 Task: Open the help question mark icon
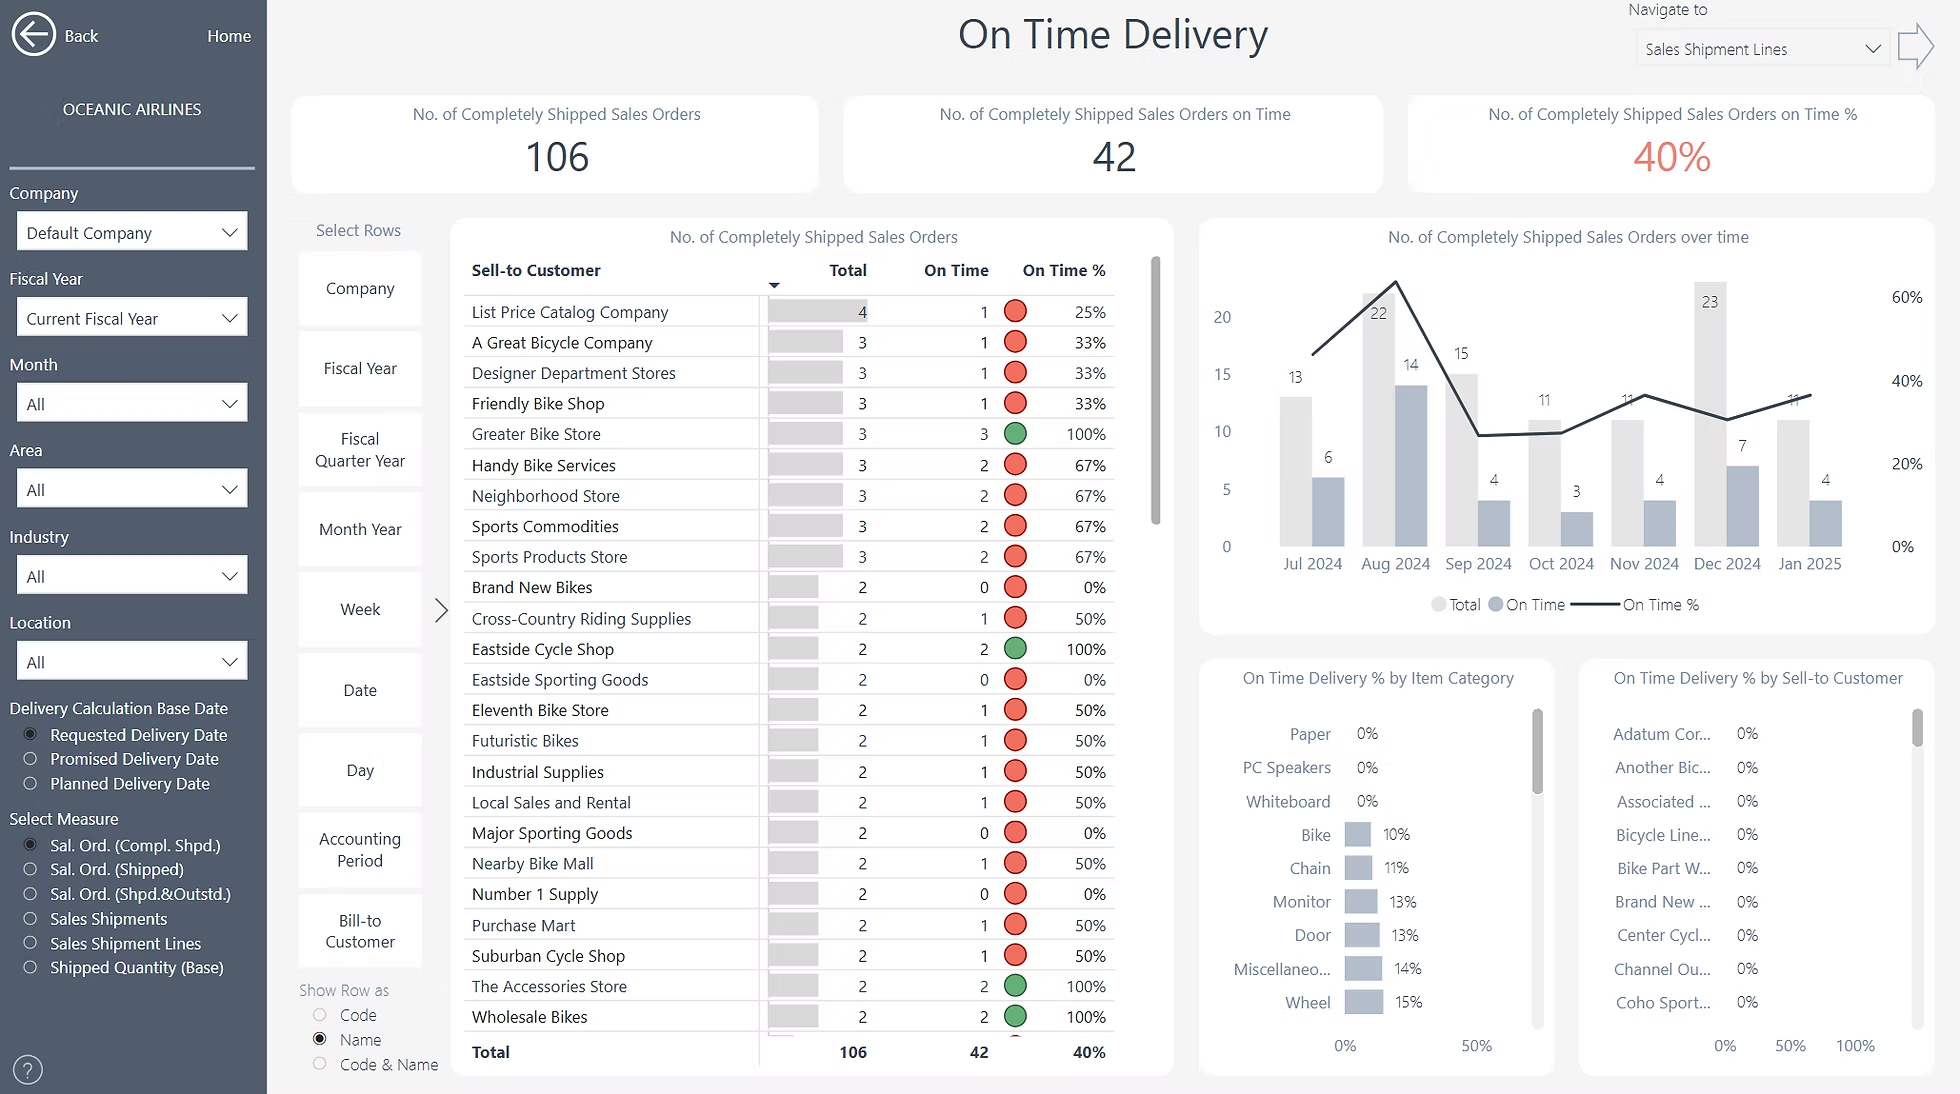tap(27, 1069)
